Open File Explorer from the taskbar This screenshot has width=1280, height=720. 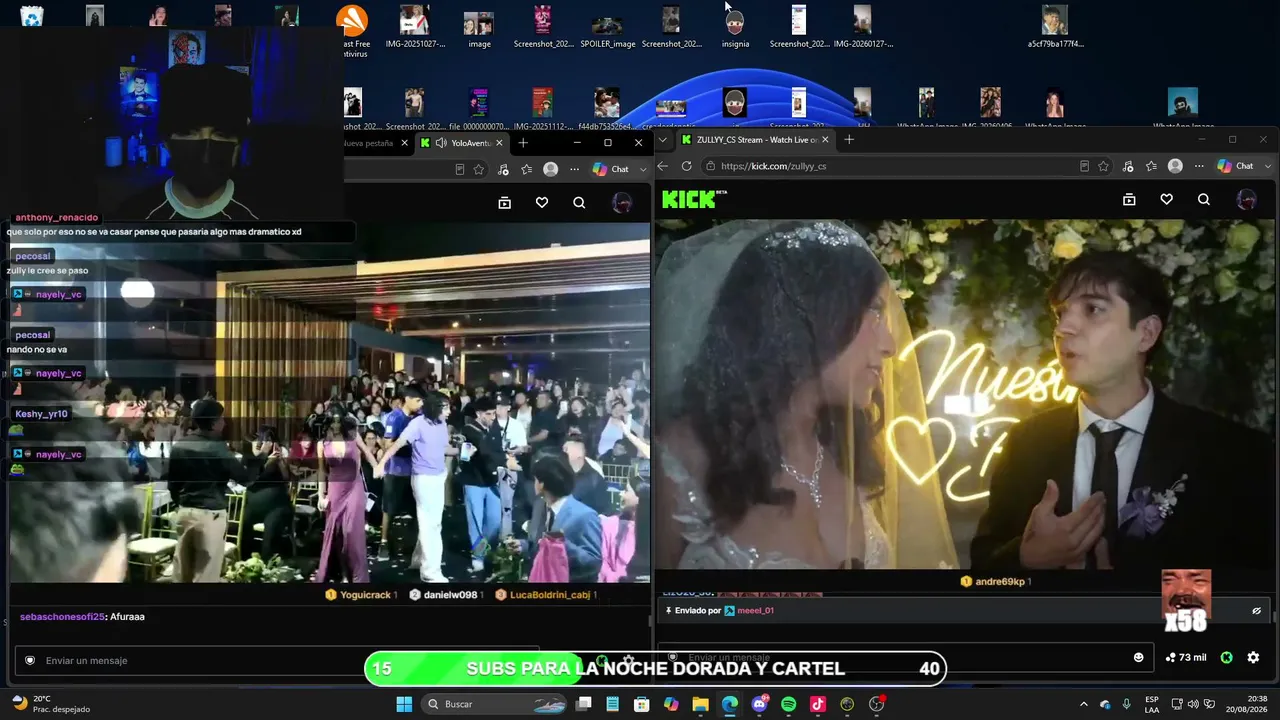tap(700, 704)
